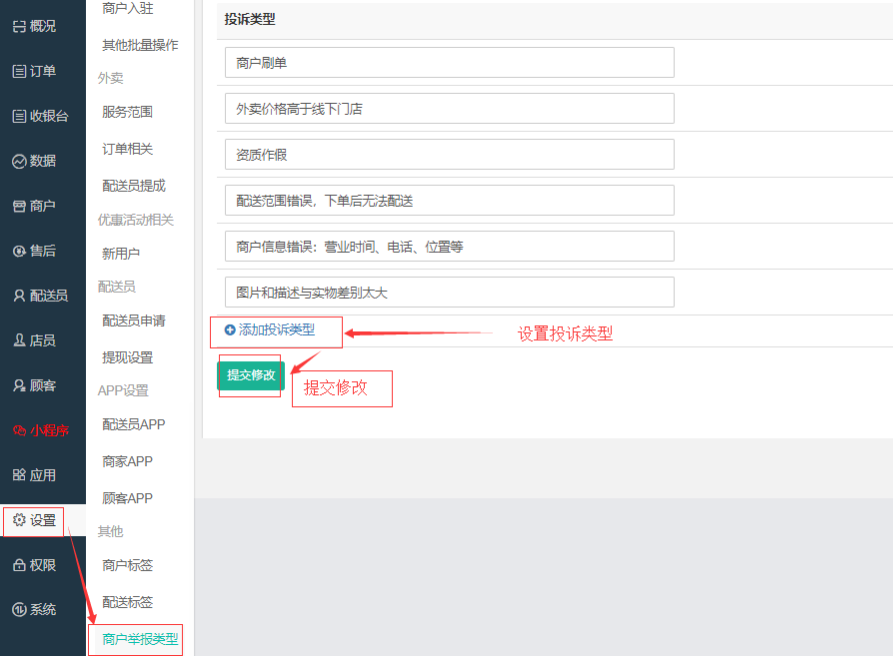Image resolution: width=893 pixels, height=660 pixels.
Task: Select 售后 menu label
Action: coord(43,251)
